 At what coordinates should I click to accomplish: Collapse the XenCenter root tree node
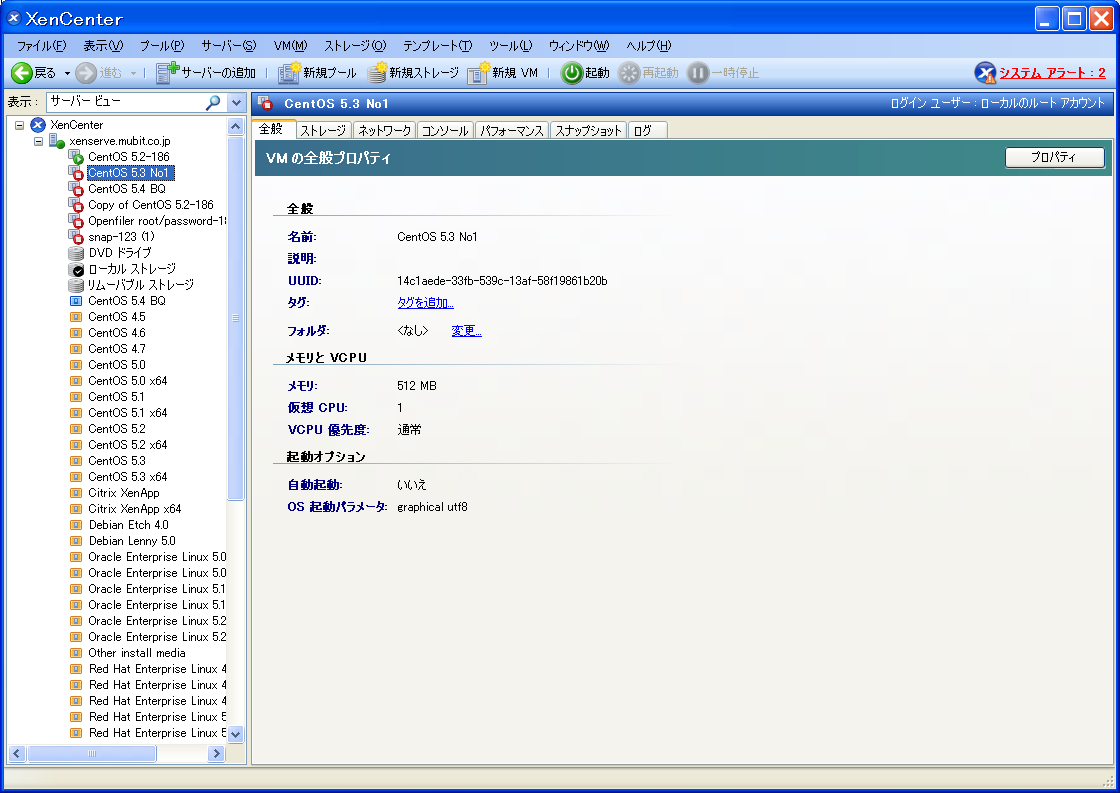(x=19, y=125)
